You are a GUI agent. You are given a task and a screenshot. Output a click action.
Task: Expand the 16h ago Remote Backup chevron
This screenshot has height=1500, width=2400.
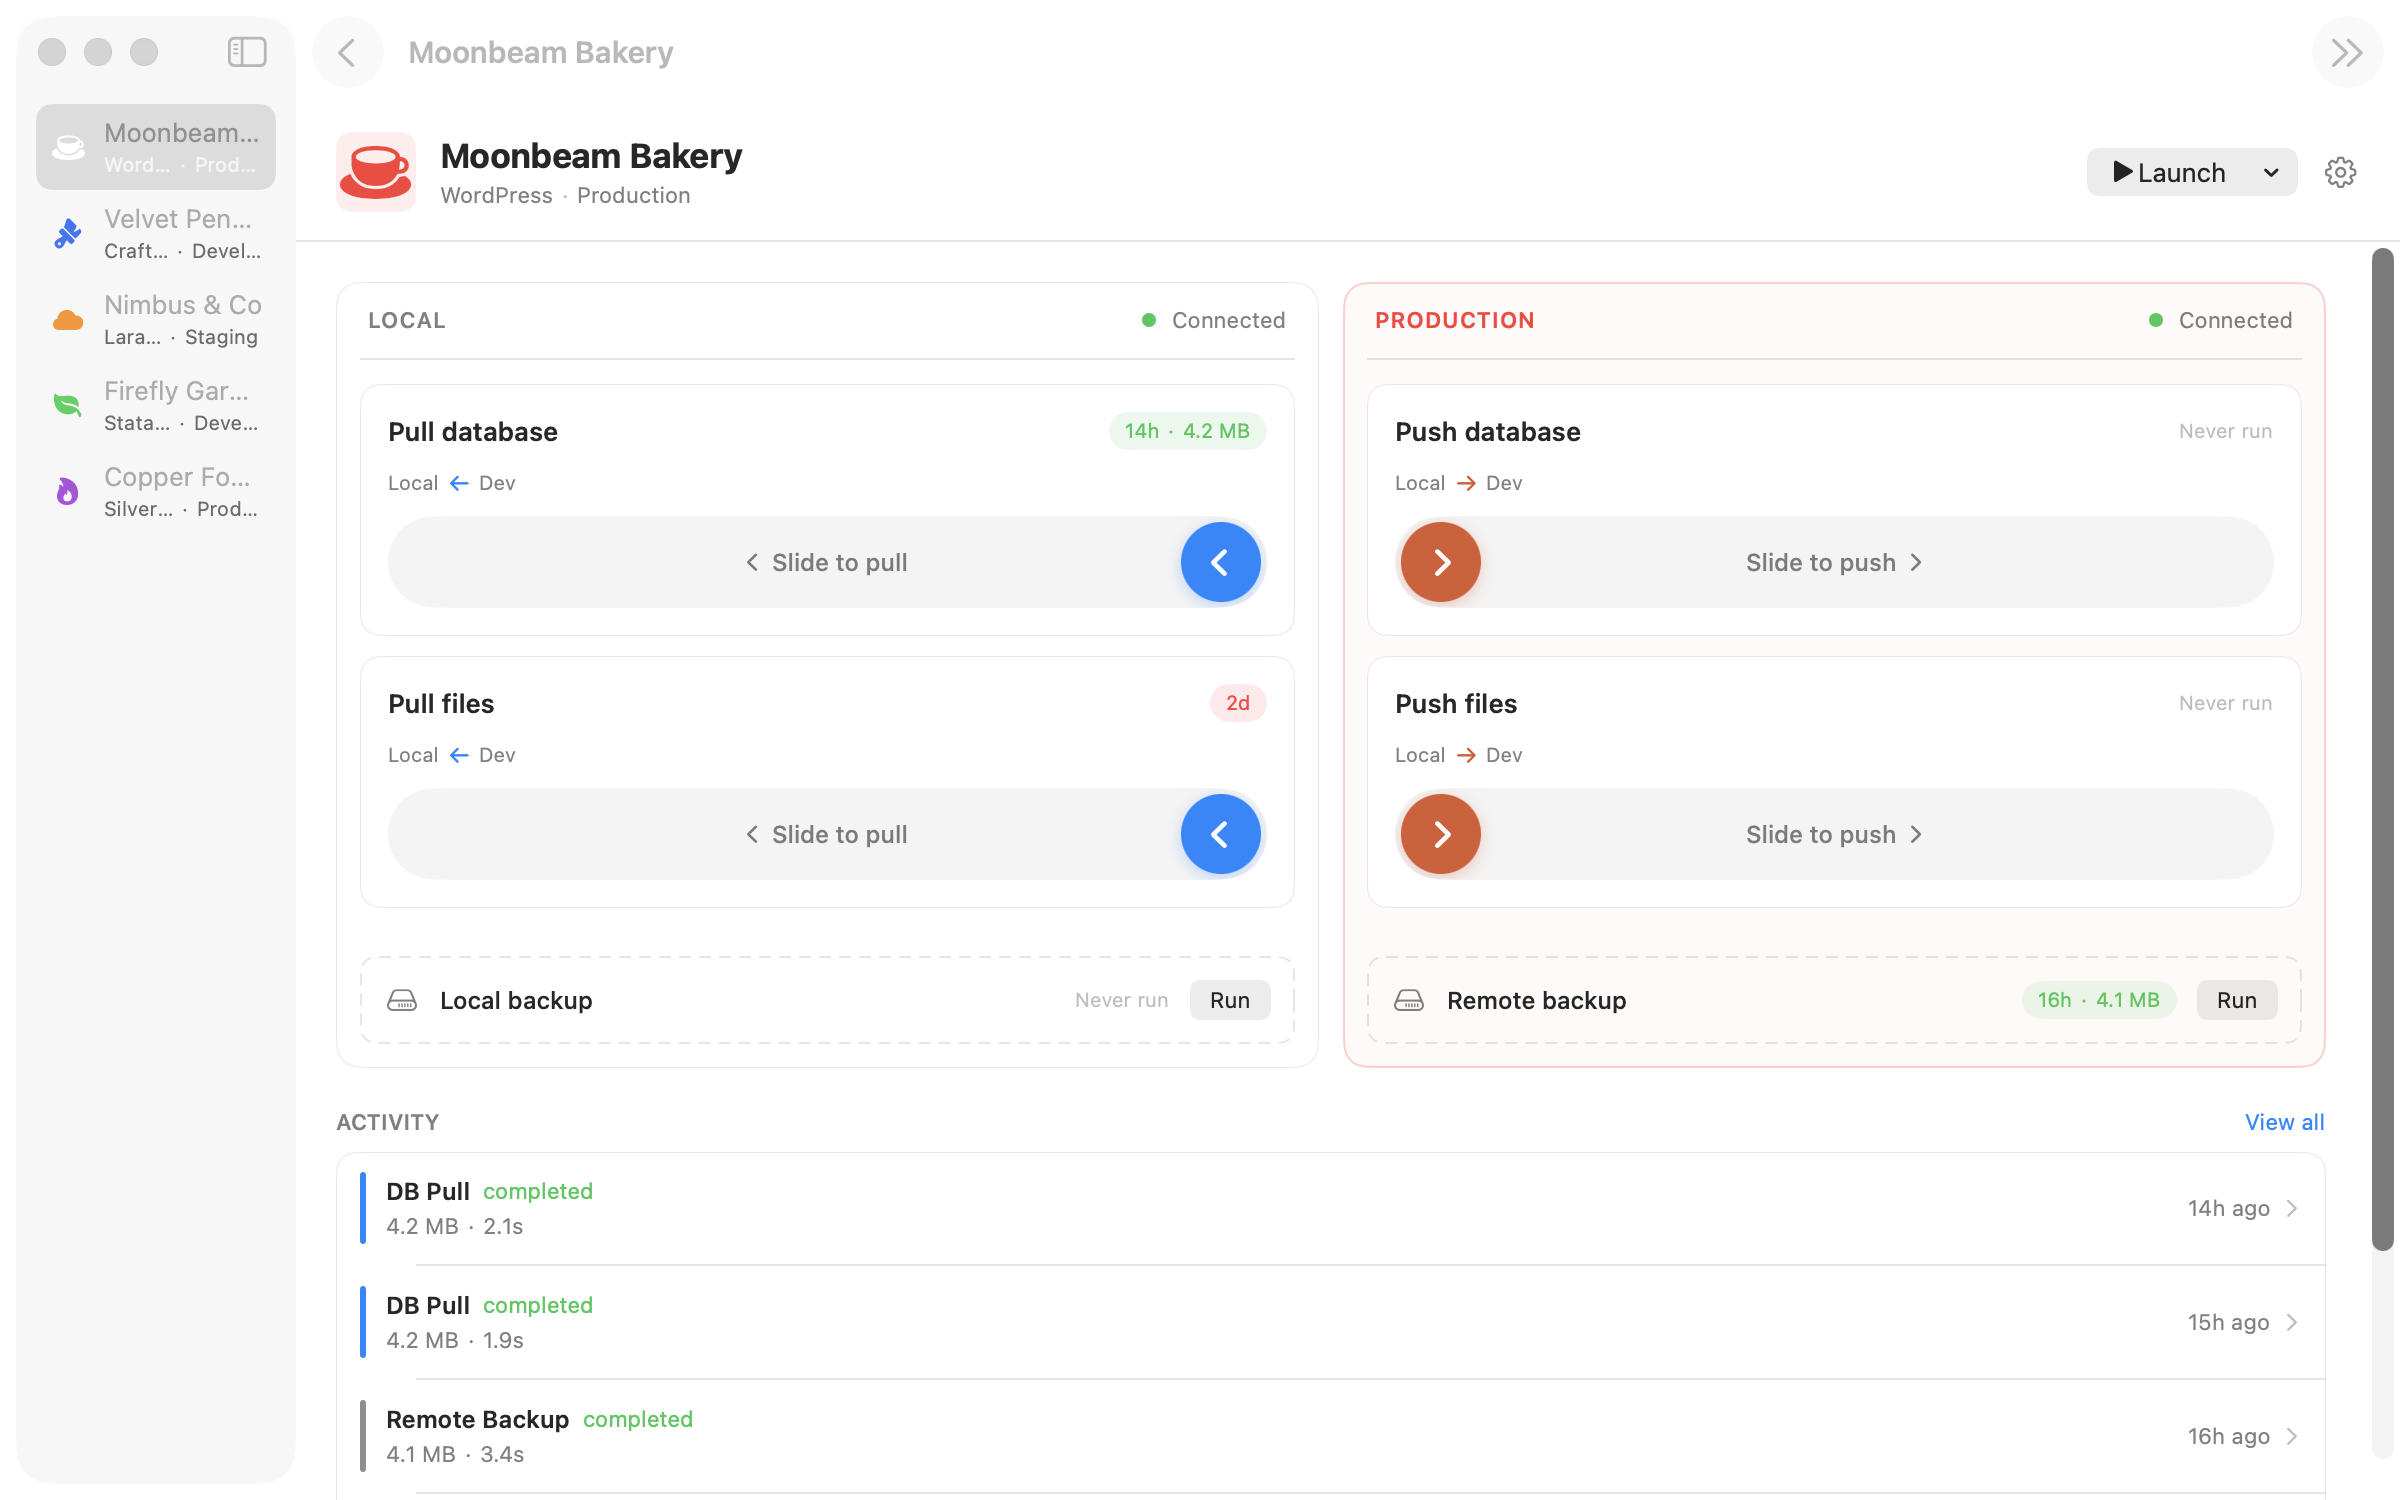[2293, 1436]
